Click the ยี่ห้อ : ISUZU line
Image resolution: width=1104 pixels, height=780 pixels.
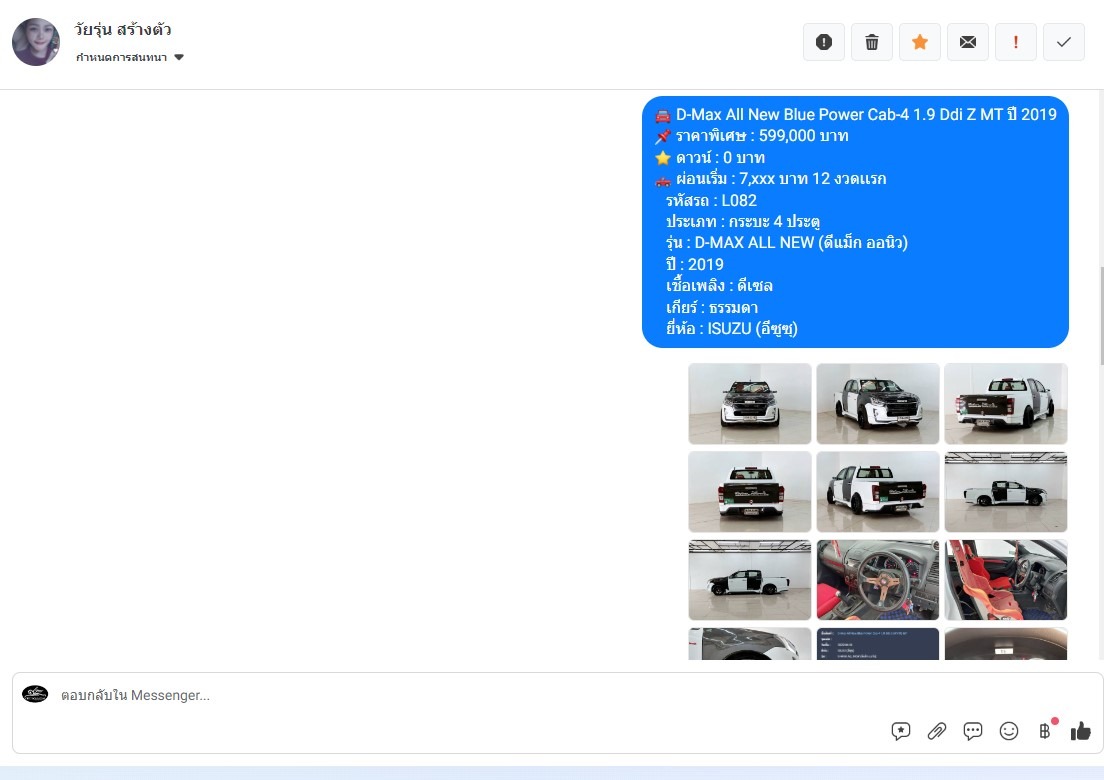[x=732, y=329]
